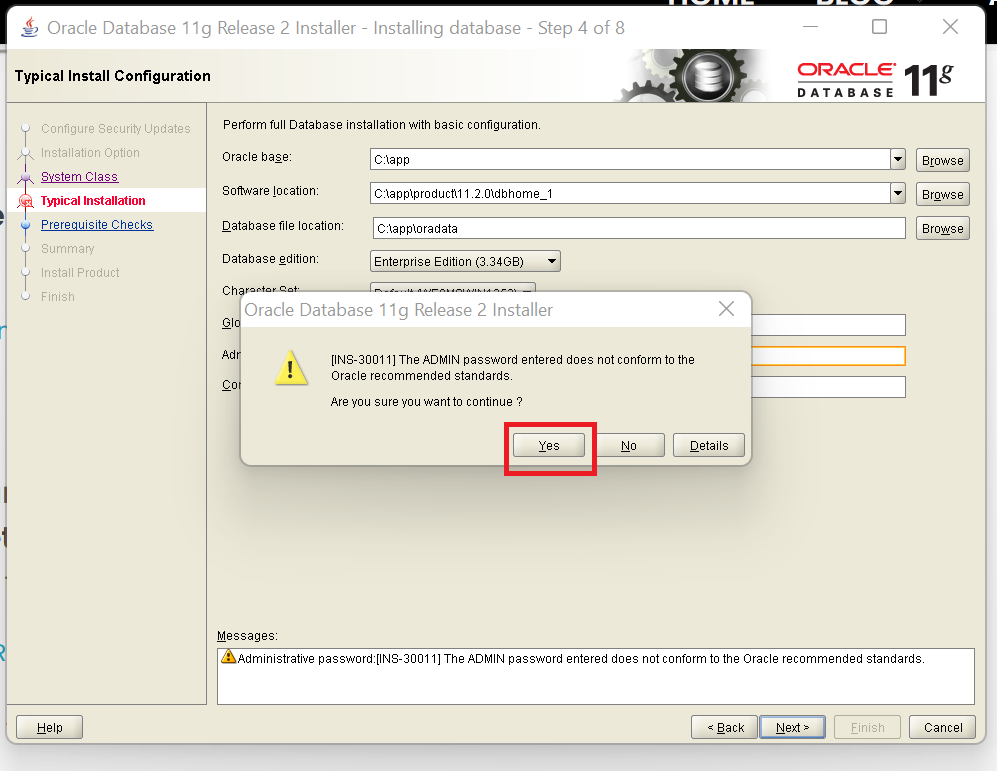Click the Oracle base path field
Image resolution: width=997 pixels, height=771 pixels.
pyautogui.click(x=630, y=159)
